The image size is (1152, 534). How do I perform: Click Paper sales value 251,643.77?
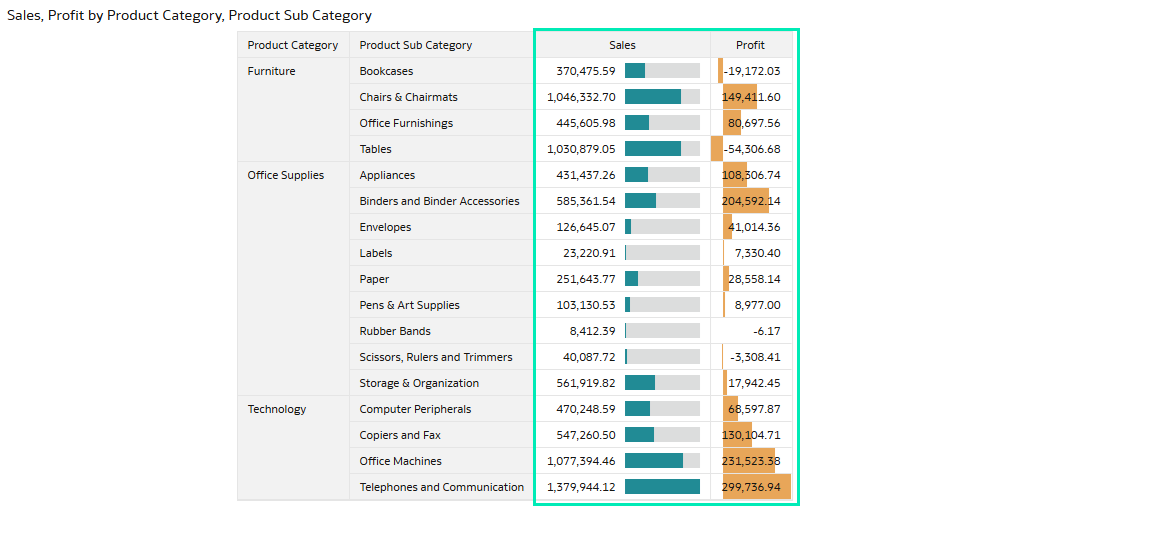click(586, 279)
